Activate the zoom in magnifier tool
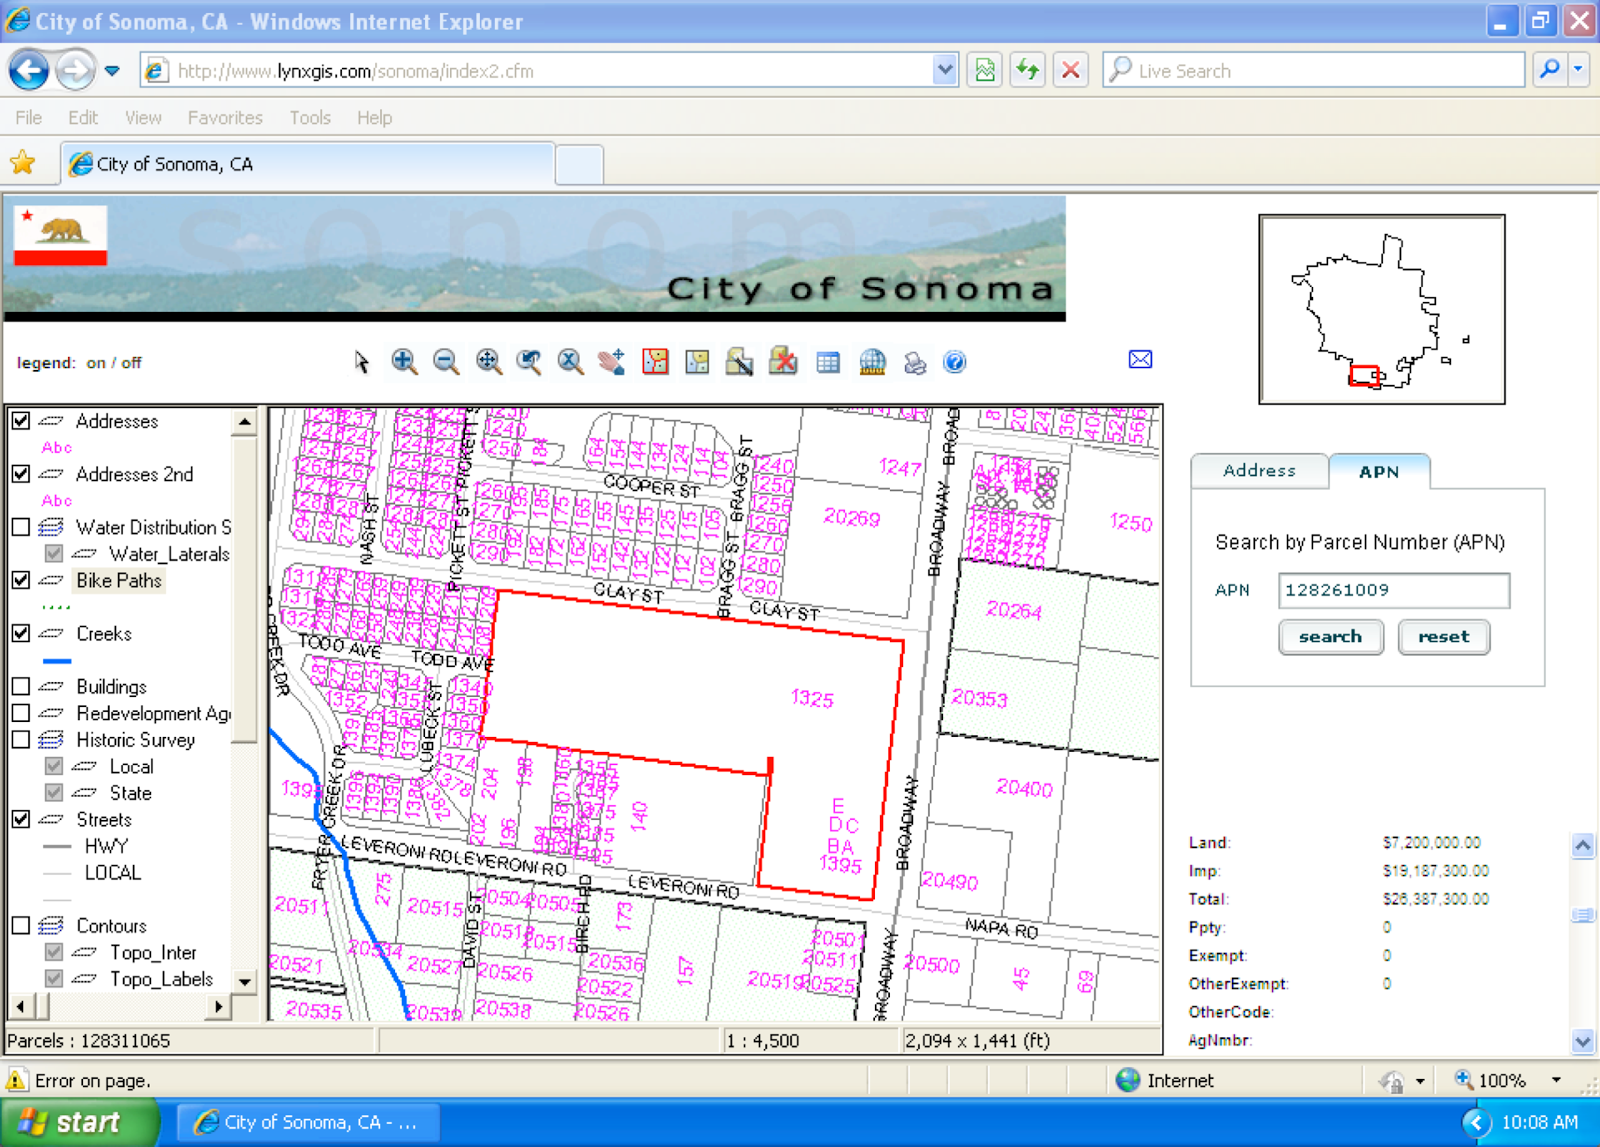This screenshot has height=1147, width=1600. pos(404,362)
